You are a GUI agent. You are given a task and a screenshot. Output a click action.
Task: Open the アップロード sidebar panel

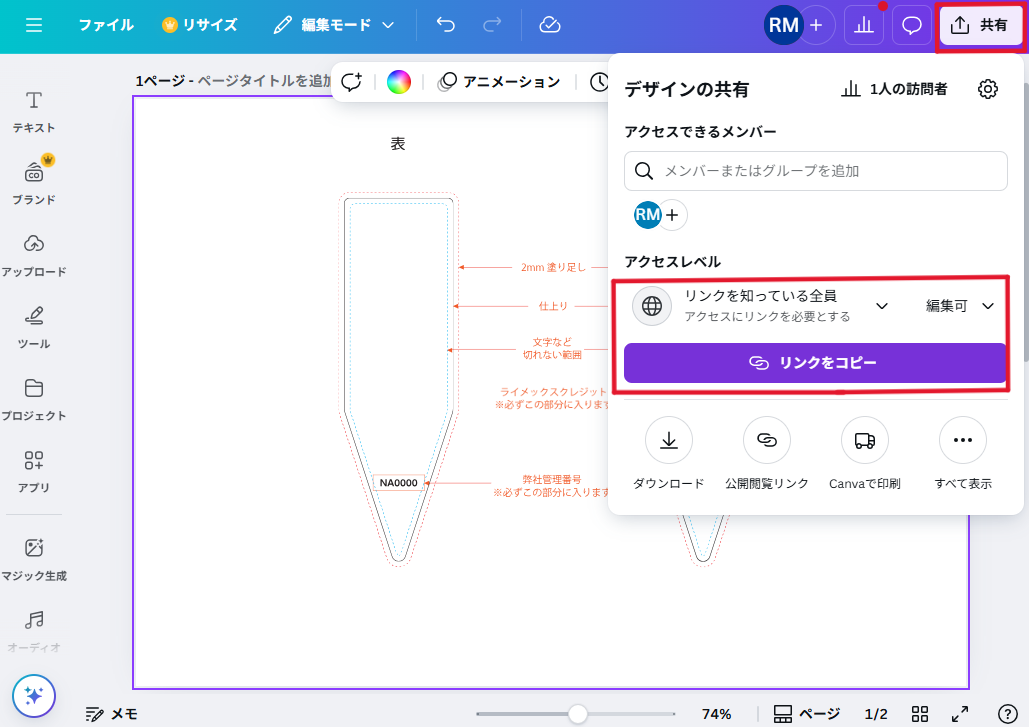[x=34, y=254]
